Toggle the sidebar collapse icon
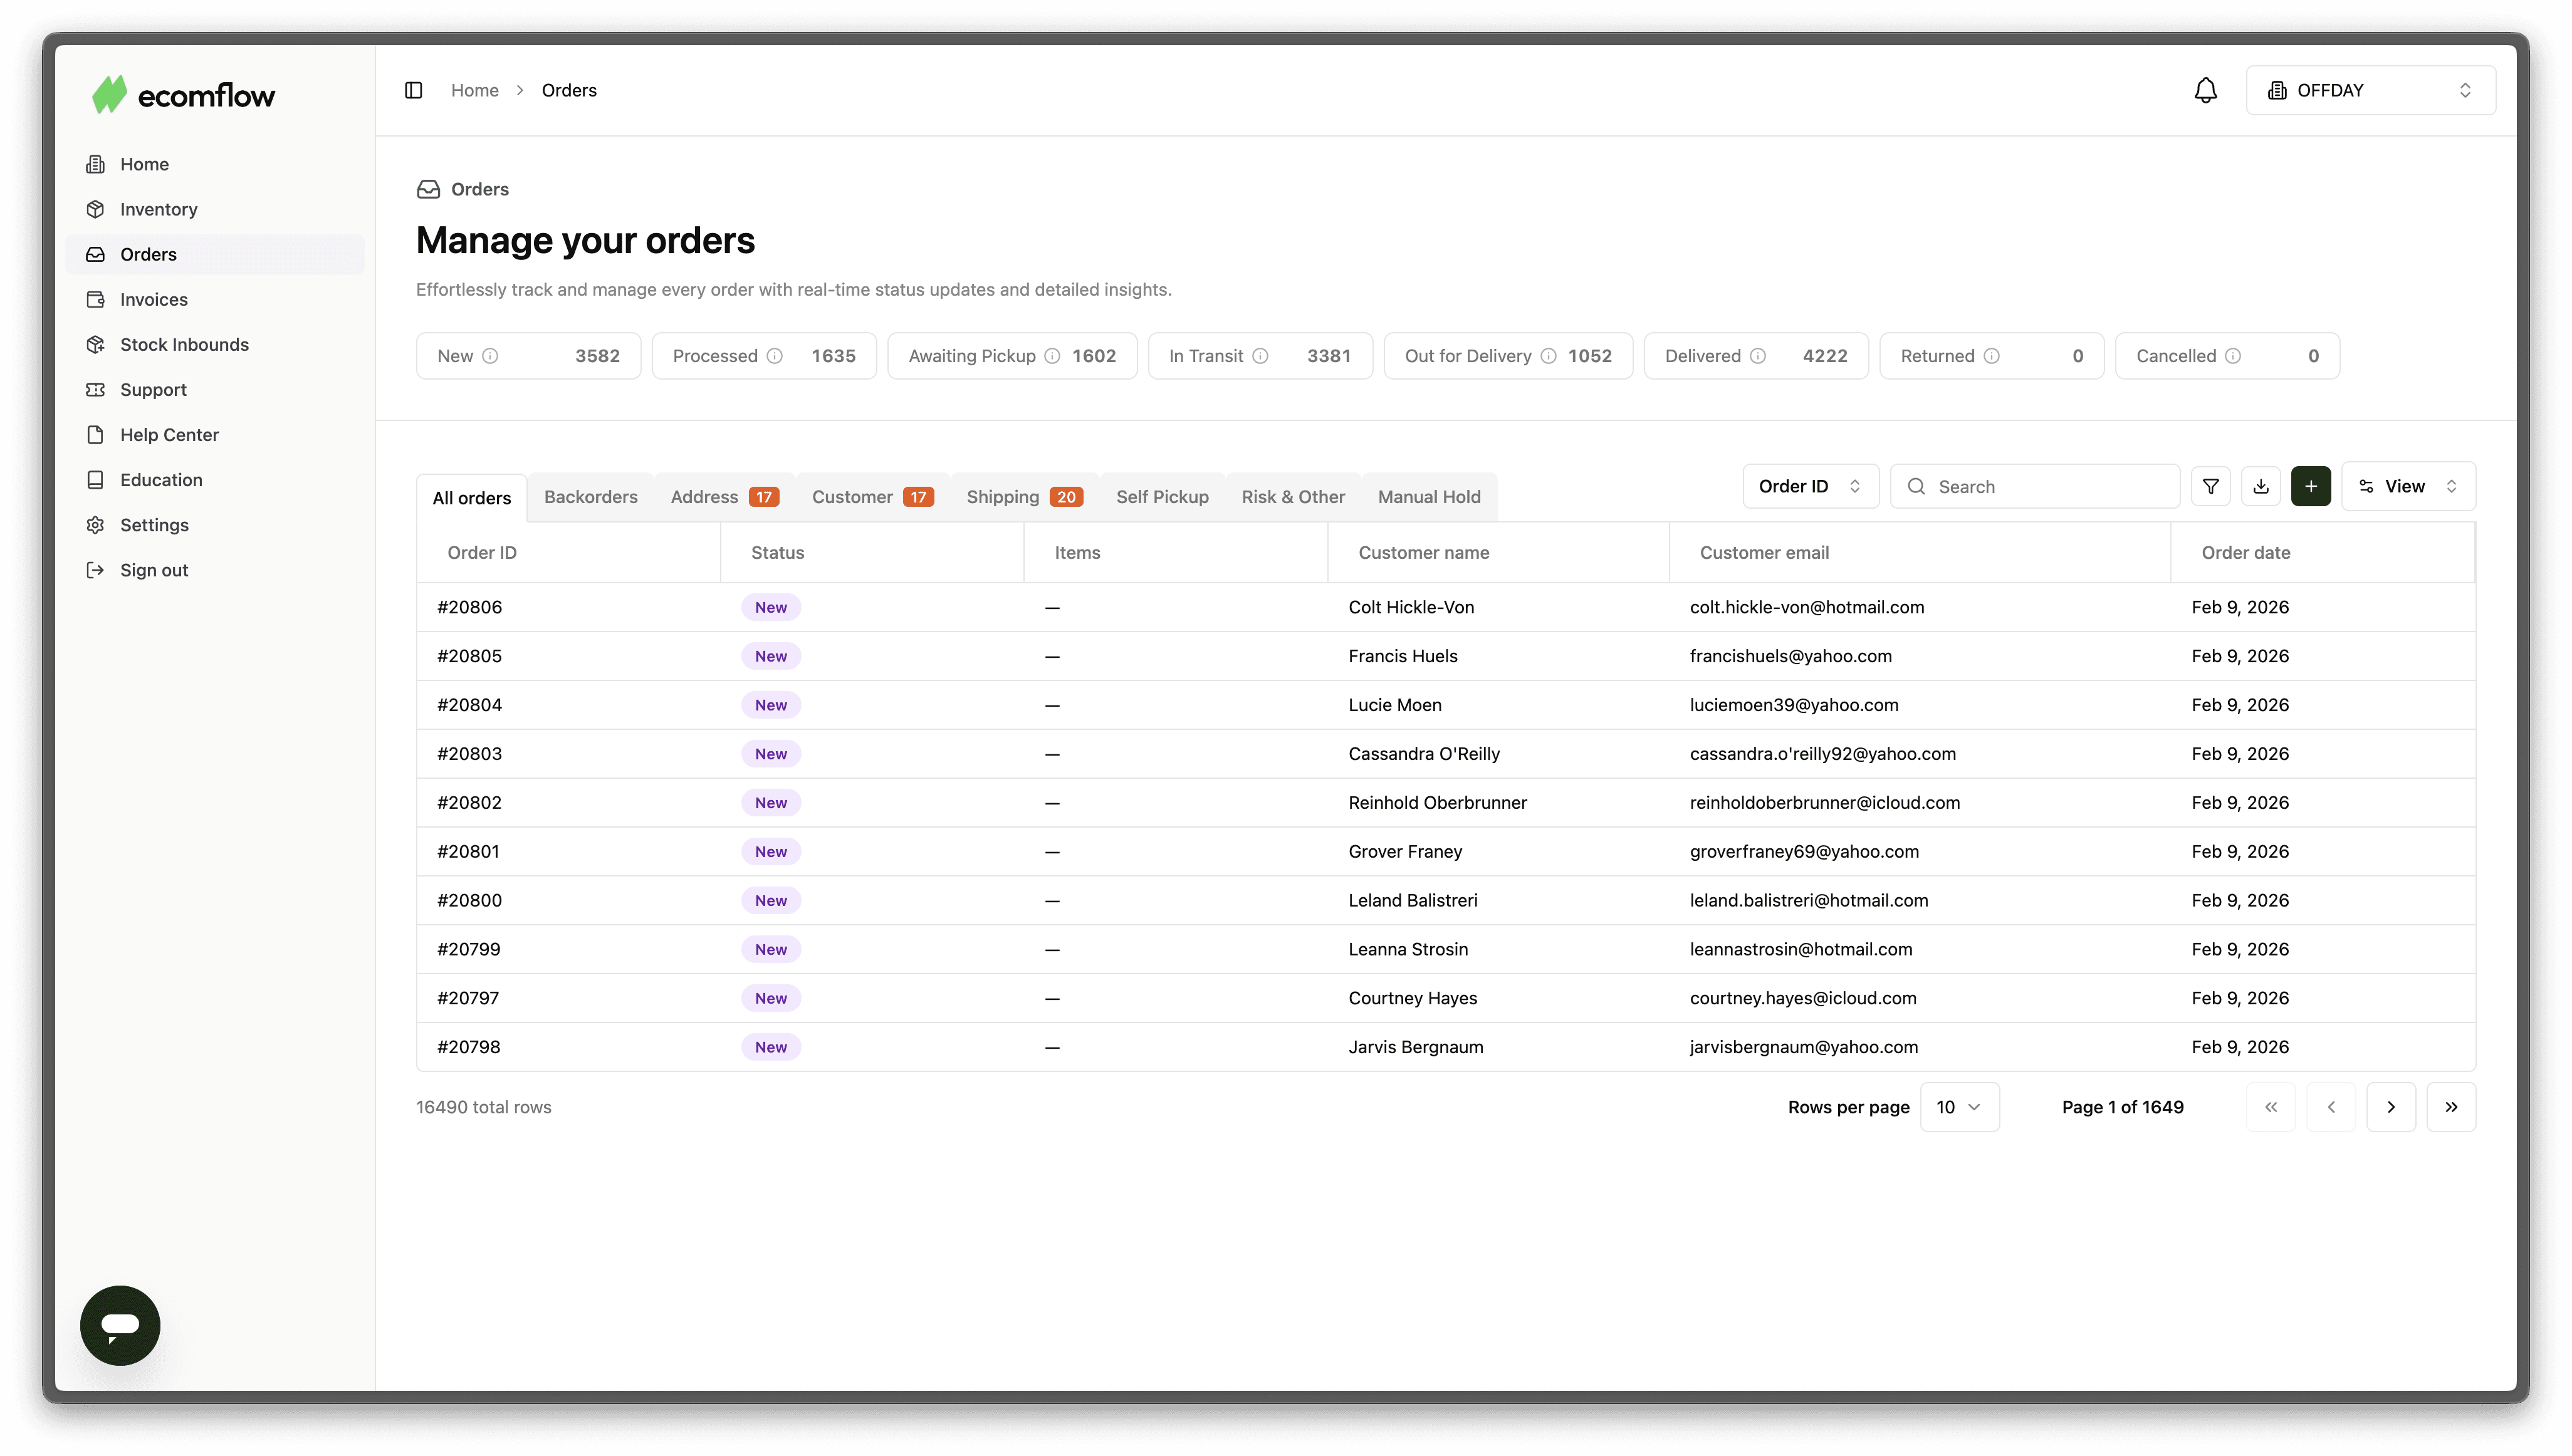The height and width of the screenshot is (1456, 2572). pos(413,90)
